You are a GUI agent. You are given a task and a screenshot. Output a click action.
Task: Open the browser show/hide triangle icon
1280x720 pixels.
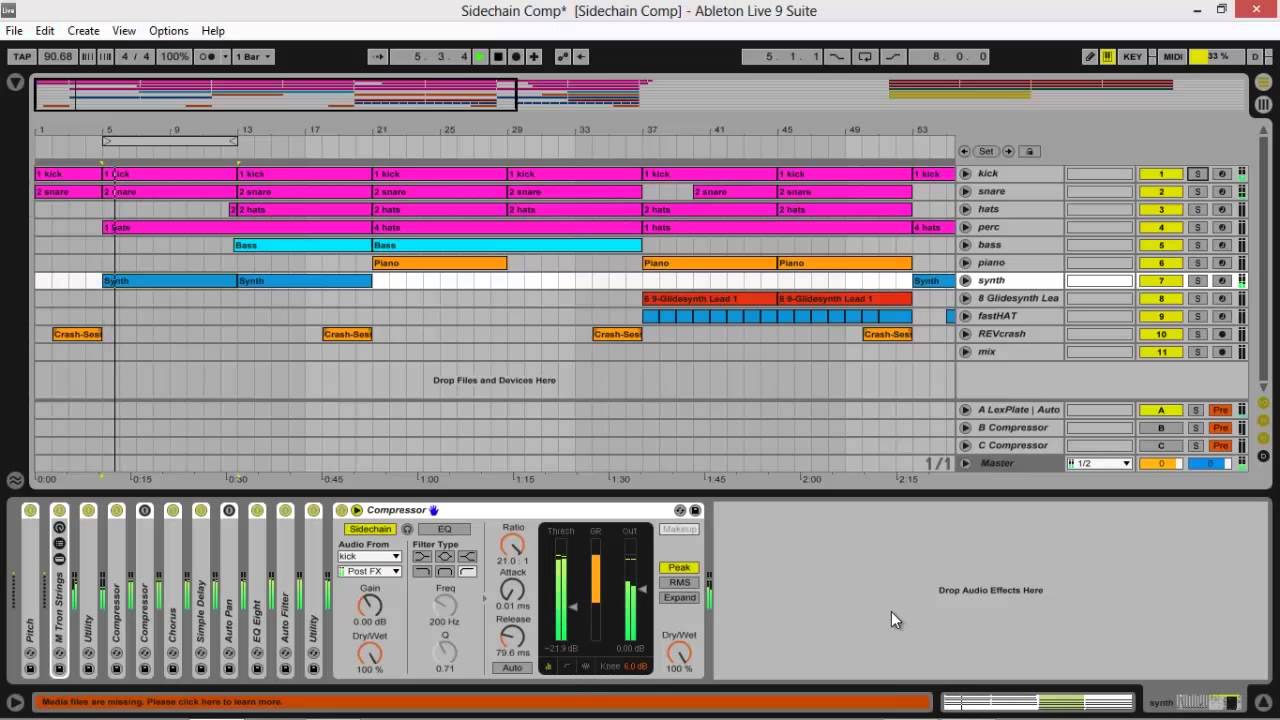tap(15, 82)
